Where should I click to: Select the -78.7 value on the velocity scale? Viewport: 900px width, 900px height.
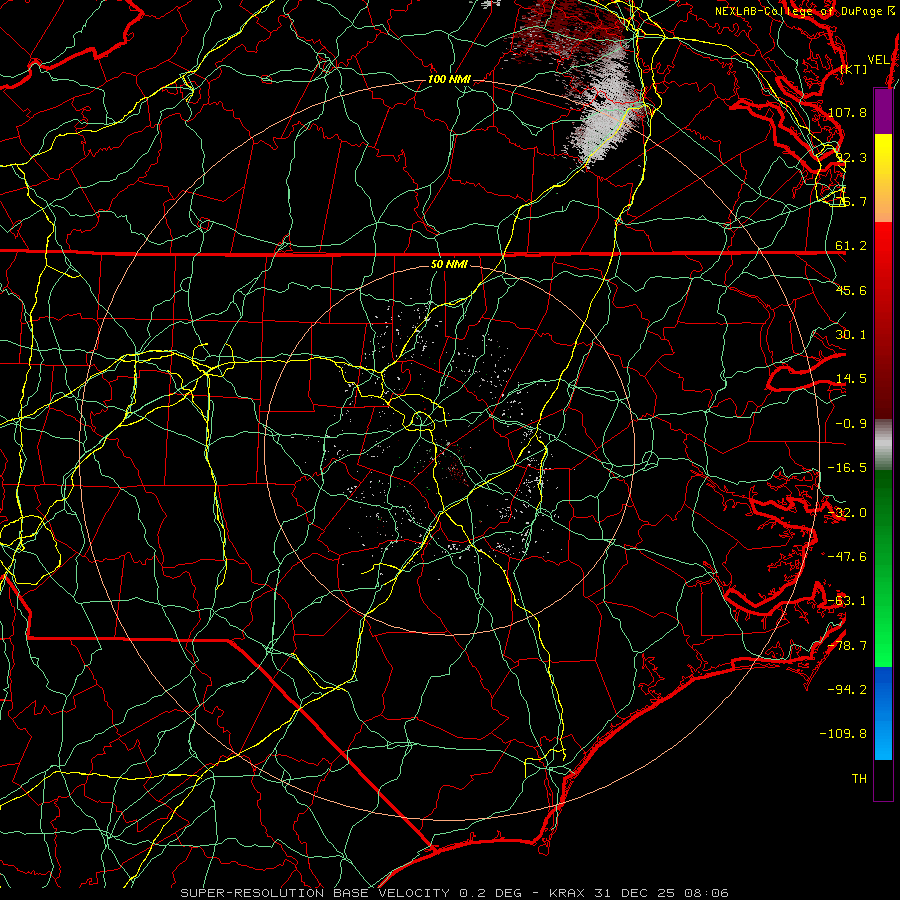coord(847,646)
